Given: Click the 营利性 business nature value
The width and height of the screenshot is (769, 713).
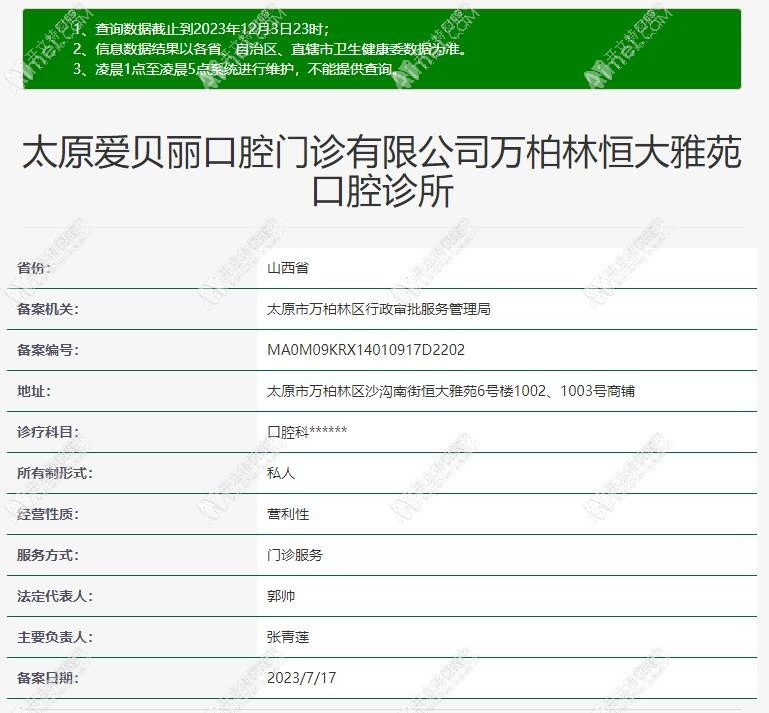Looking at the screenshot, I should tap(288, 514).
